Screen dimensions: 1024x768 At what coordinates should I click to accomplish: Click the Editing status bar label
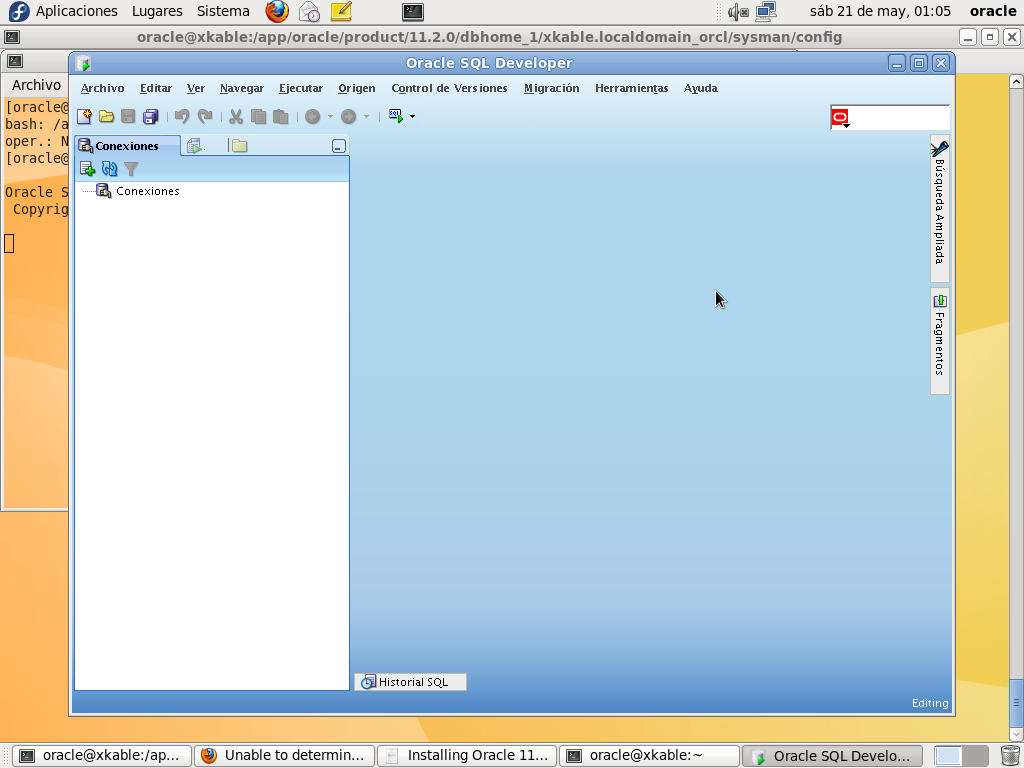930,703
